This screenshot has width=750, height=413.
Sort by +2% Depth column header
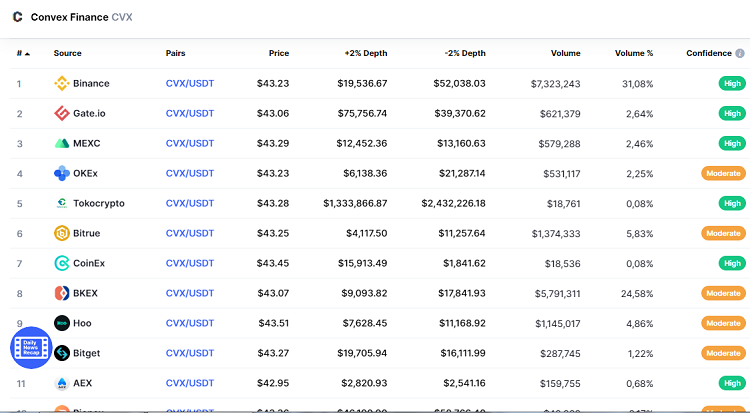[x=365, y=53]
